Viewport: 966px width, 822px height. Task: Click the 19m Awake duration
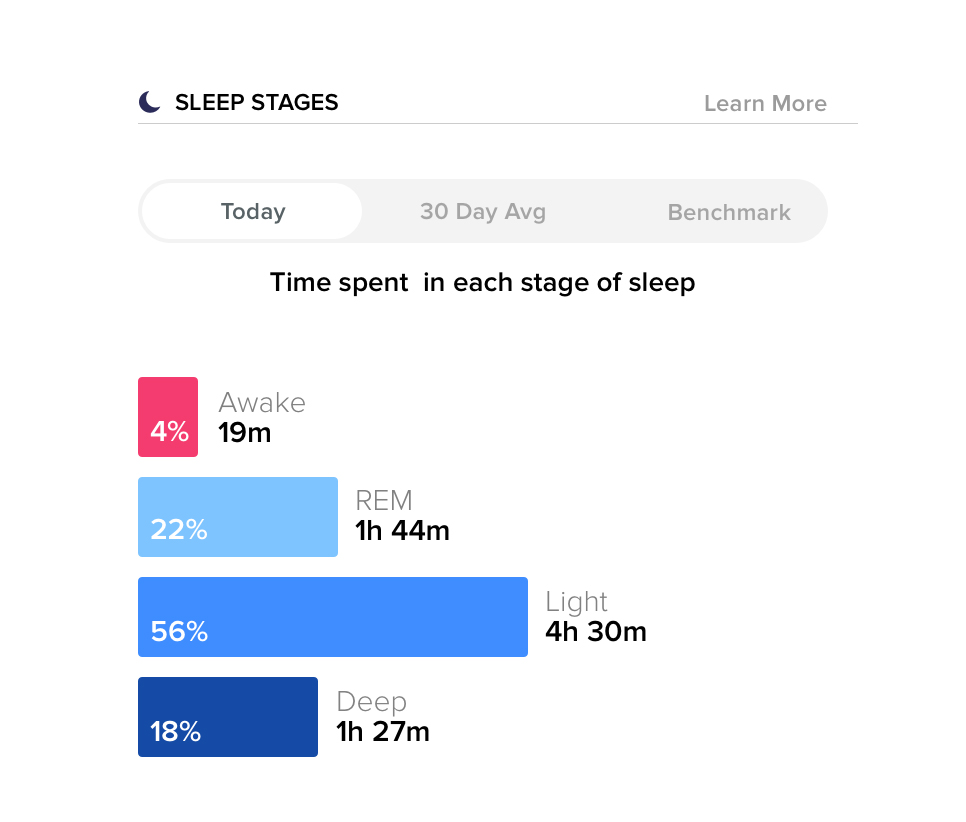click(x=245, y=433)
